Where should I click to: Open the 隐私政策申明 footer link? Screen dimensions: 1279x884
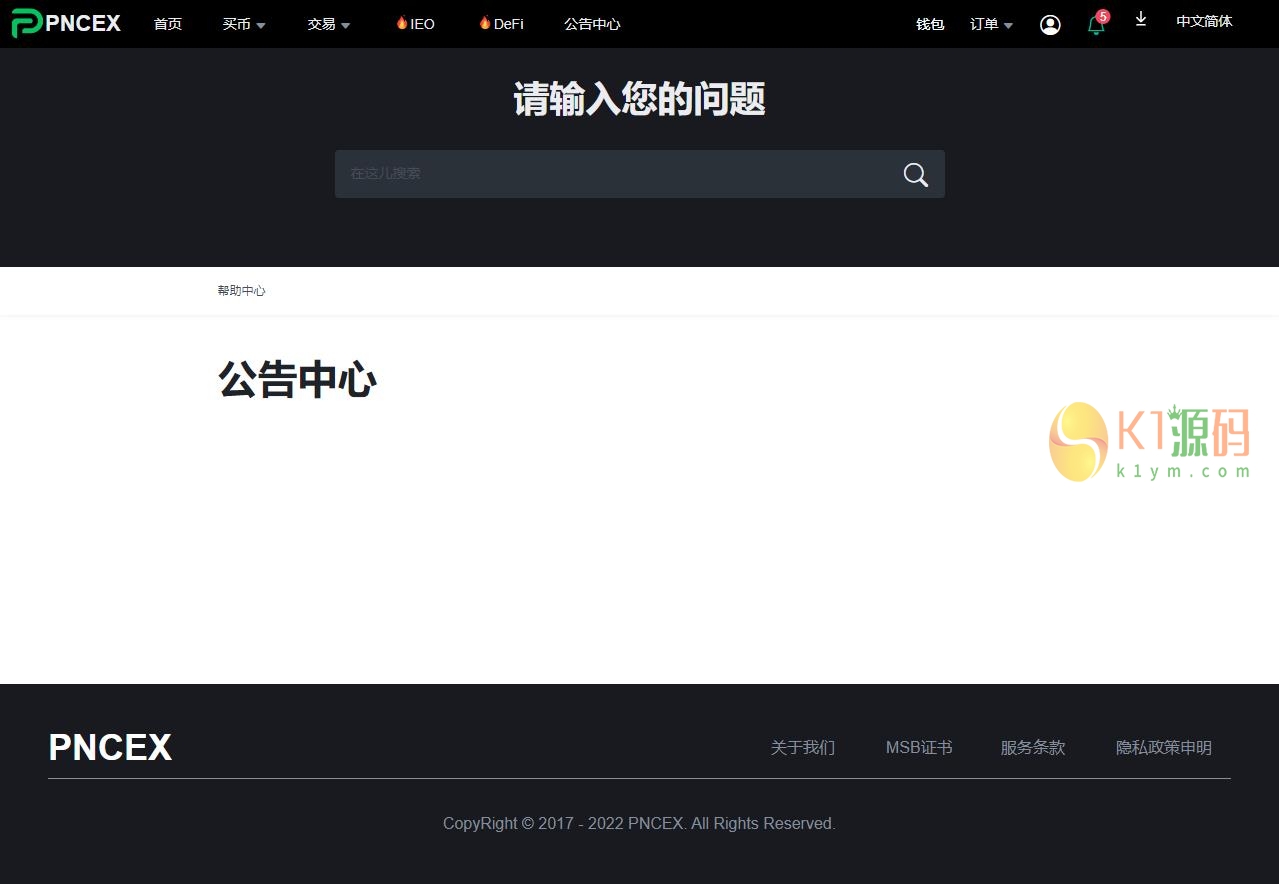pos(1164,748)
